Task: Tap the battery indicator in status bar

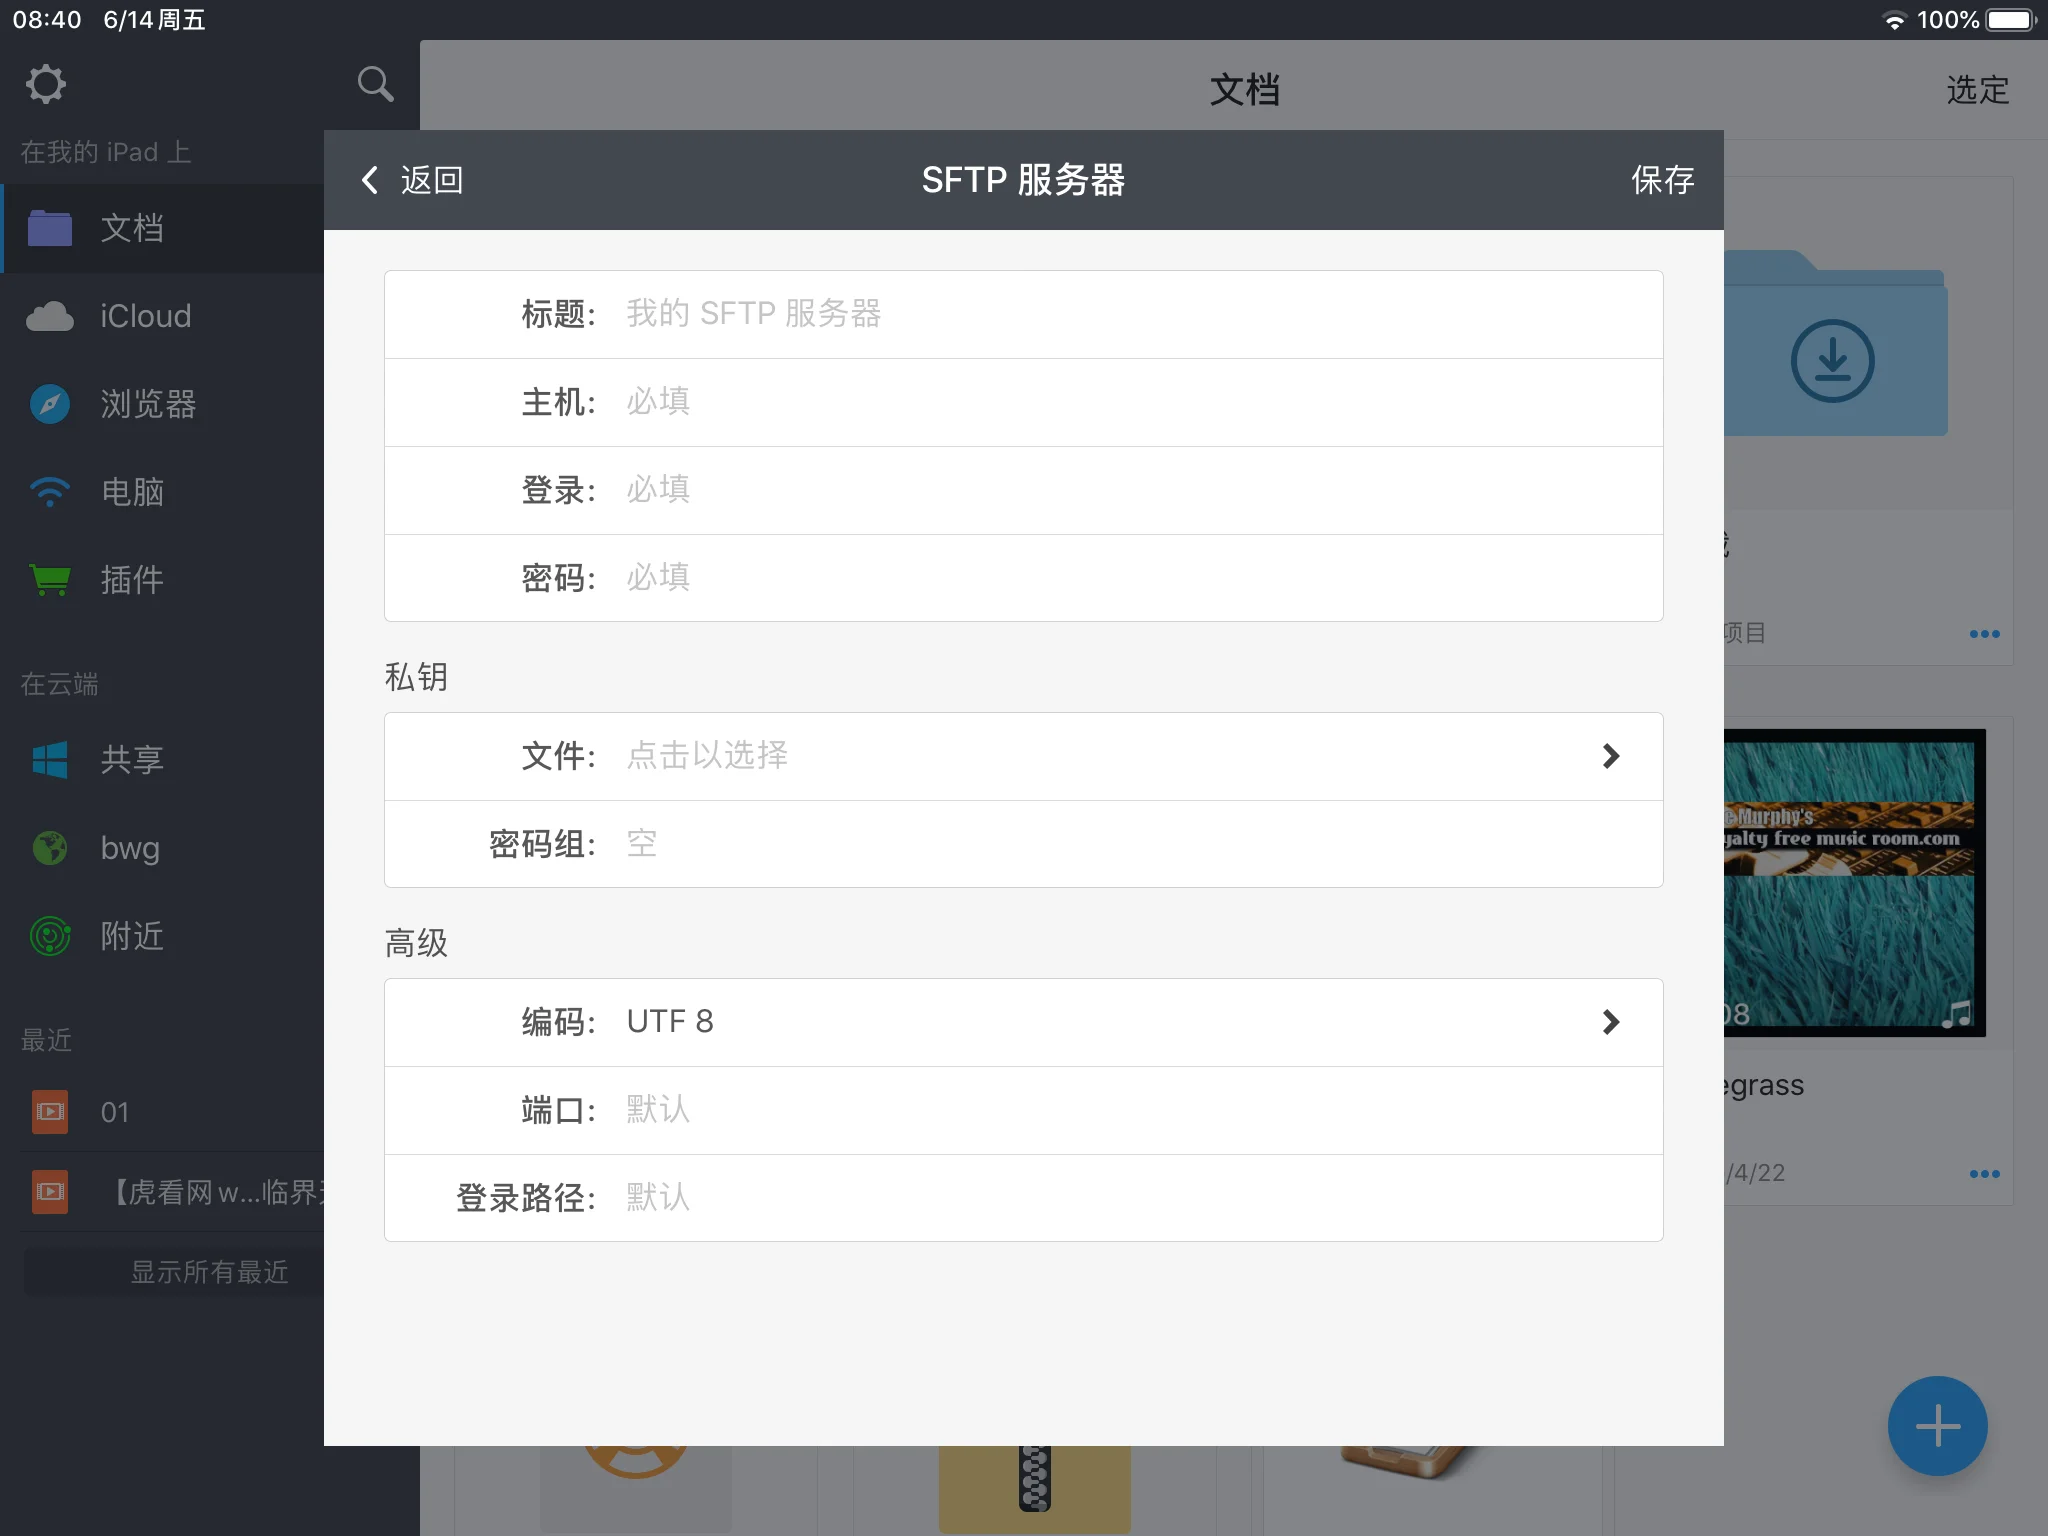Action: (2011, 20)
